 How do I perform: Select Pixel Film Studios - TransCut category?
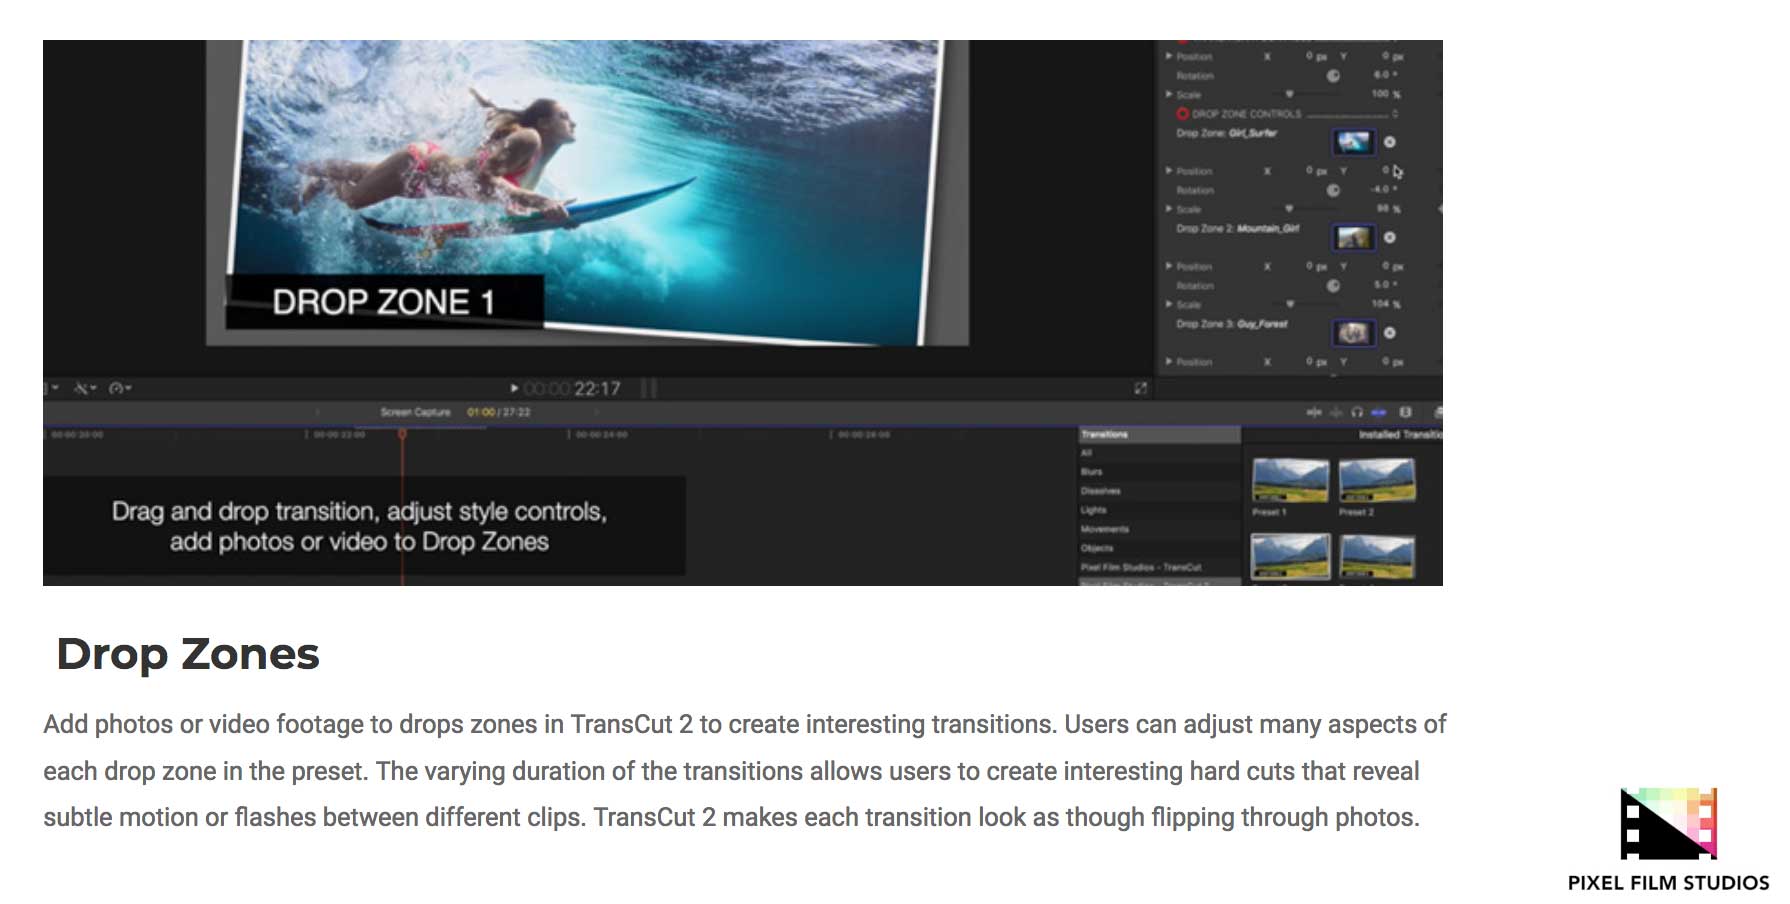(1160, 567)
